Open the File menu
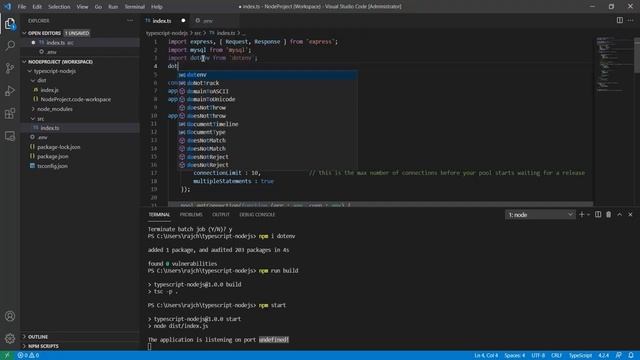Viewport: 640px width, 360px height. click(x=22, y=7)
